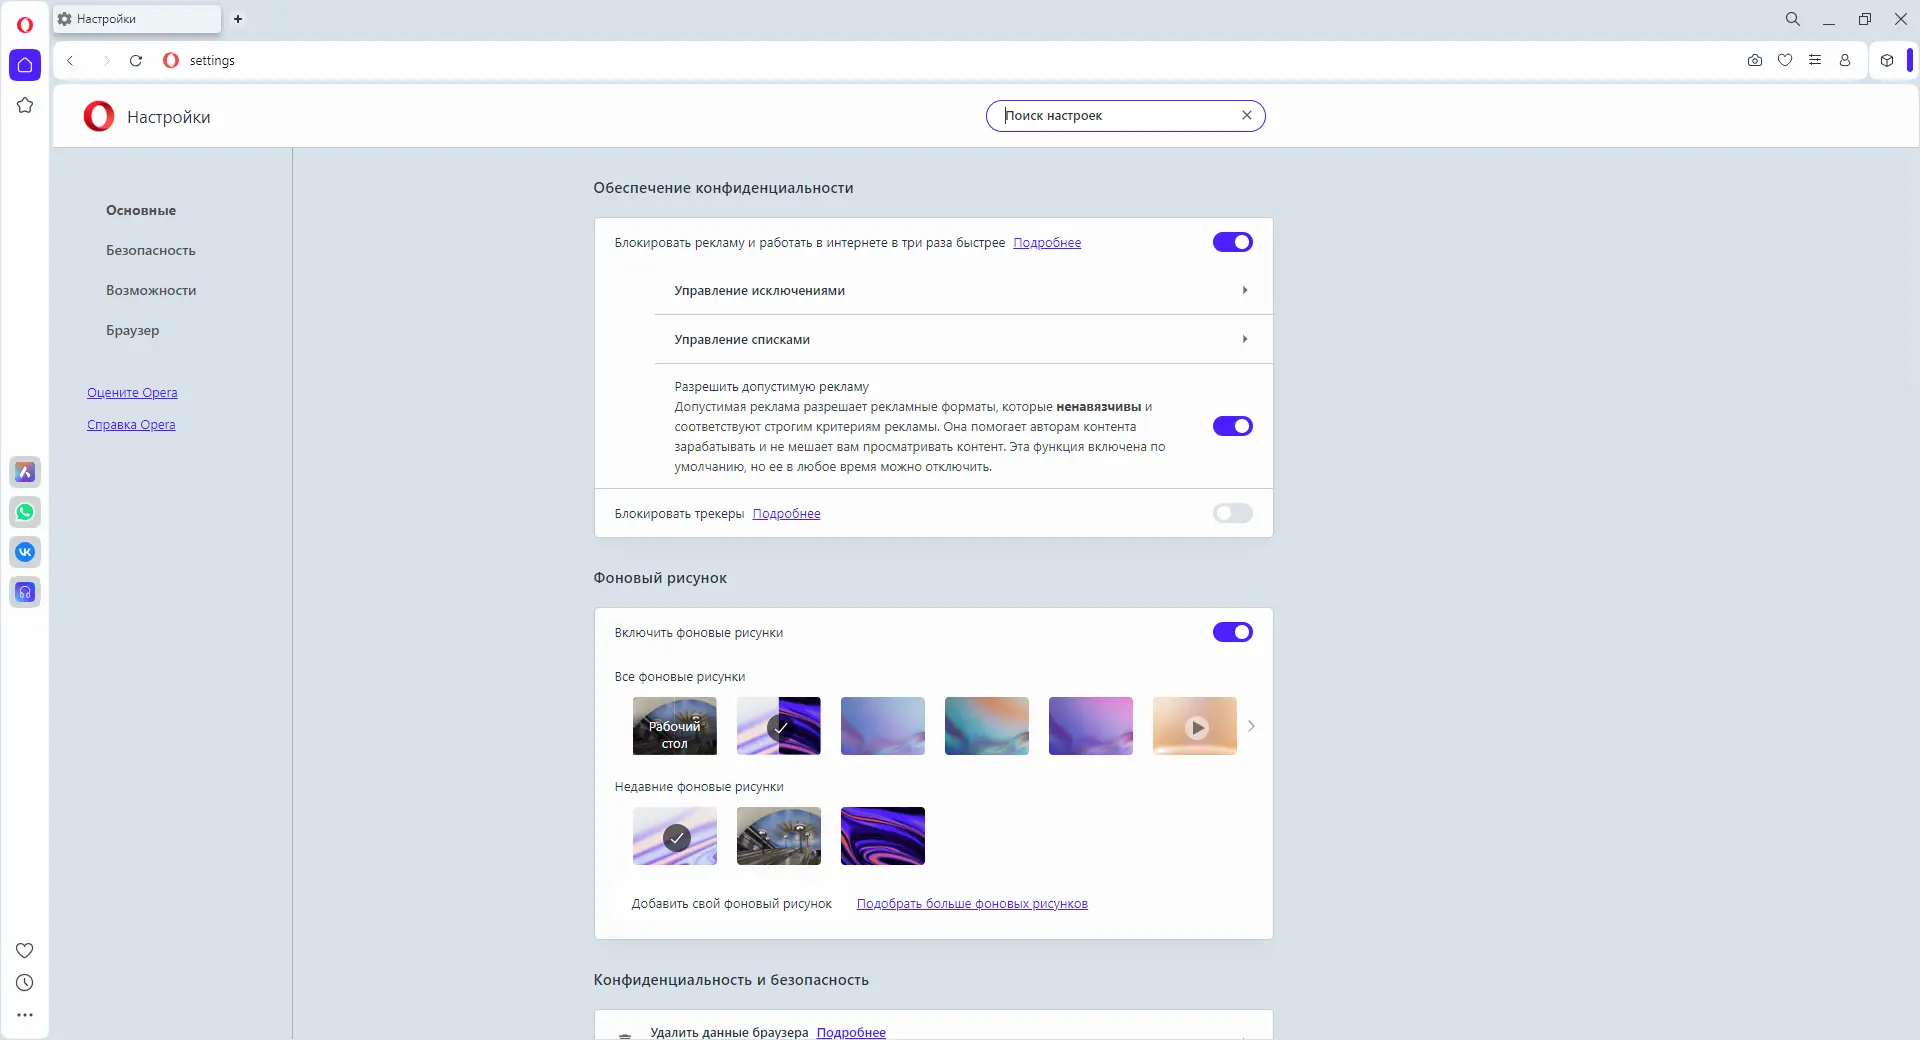
Task: Open the Основные settings section
Action: coord(141,210)
